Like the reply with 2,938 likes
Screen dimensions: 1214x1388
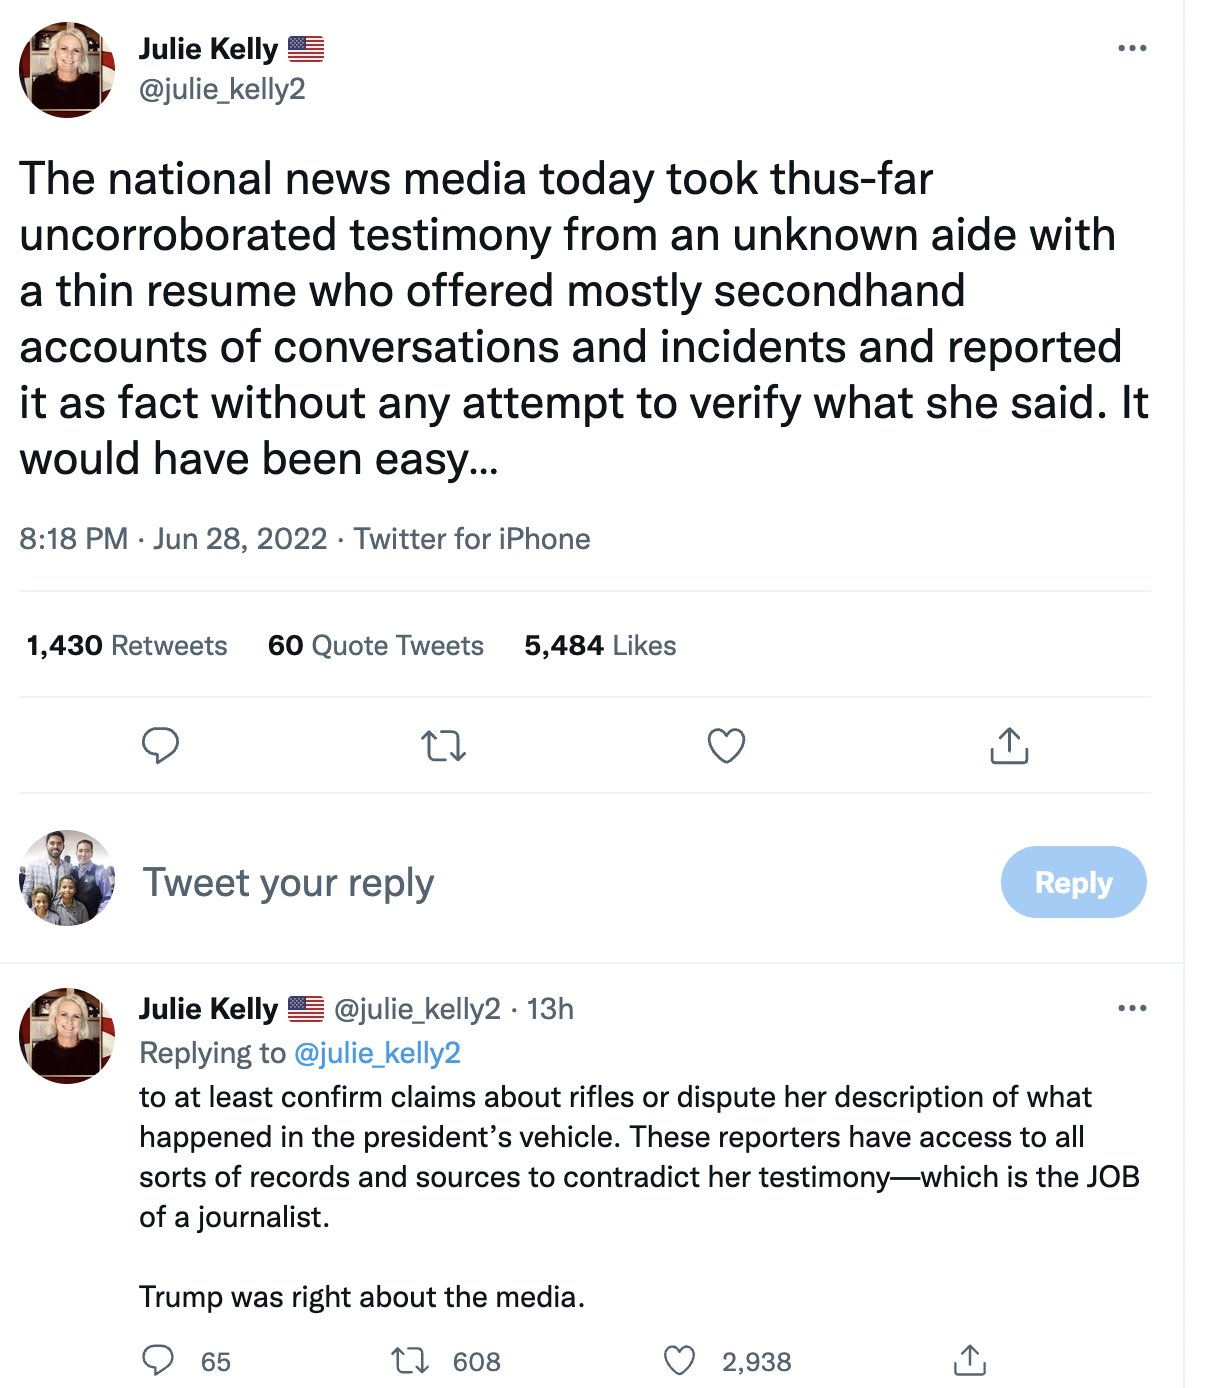(680, 1360)
